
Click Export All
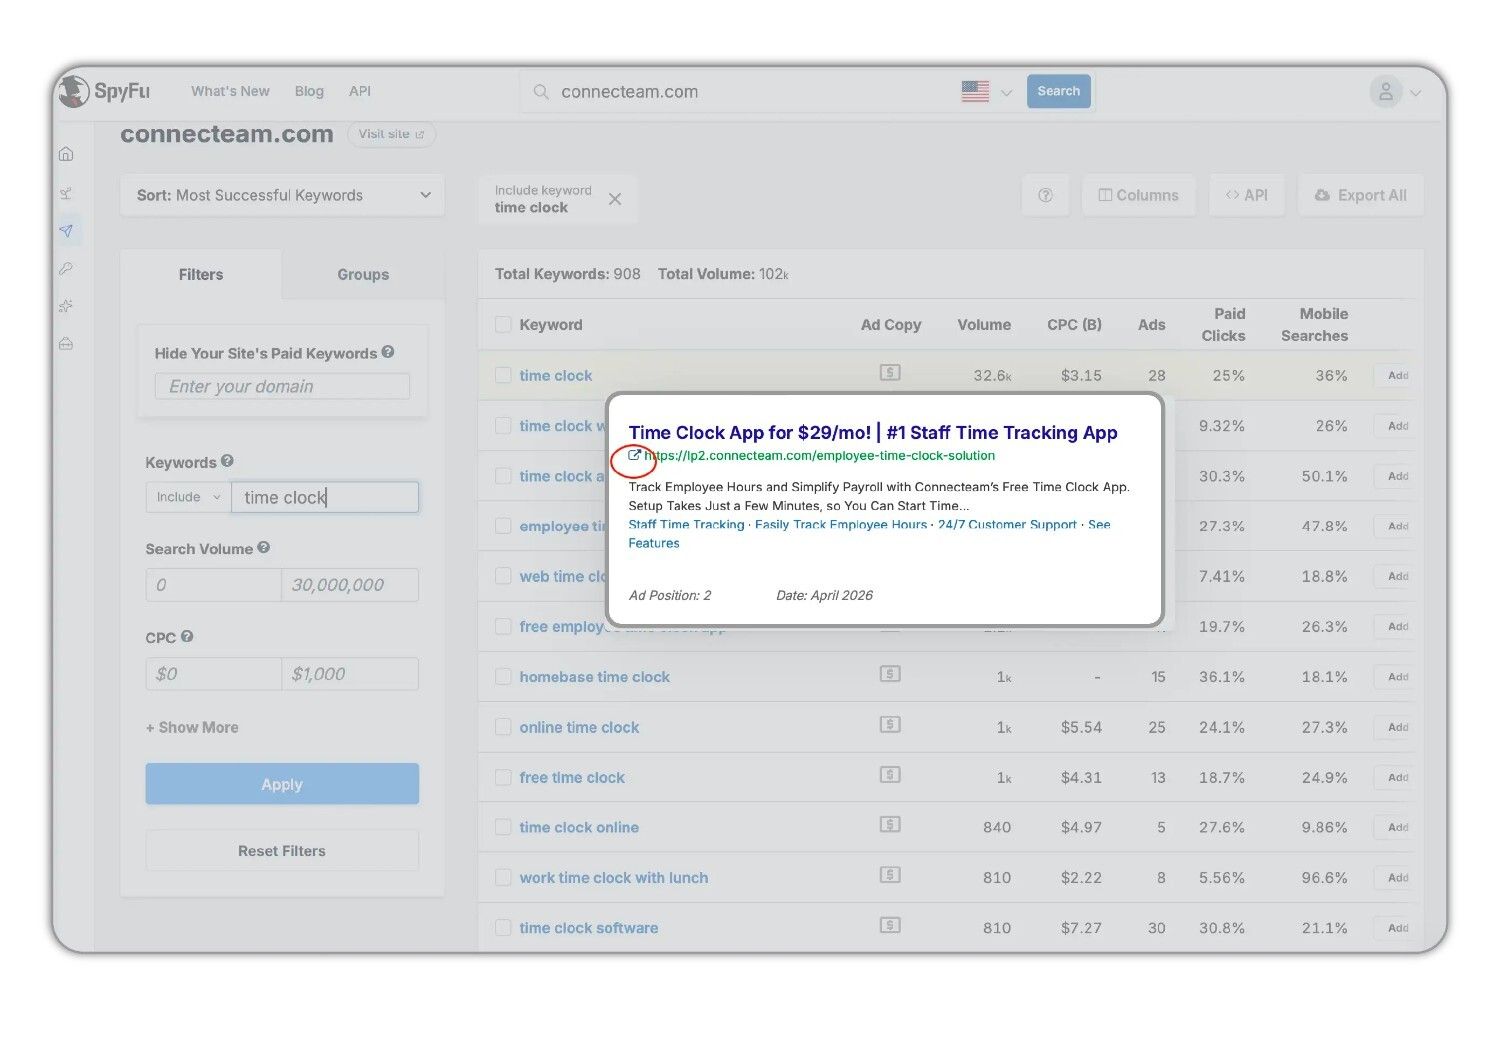click(x=1361, y=195)
